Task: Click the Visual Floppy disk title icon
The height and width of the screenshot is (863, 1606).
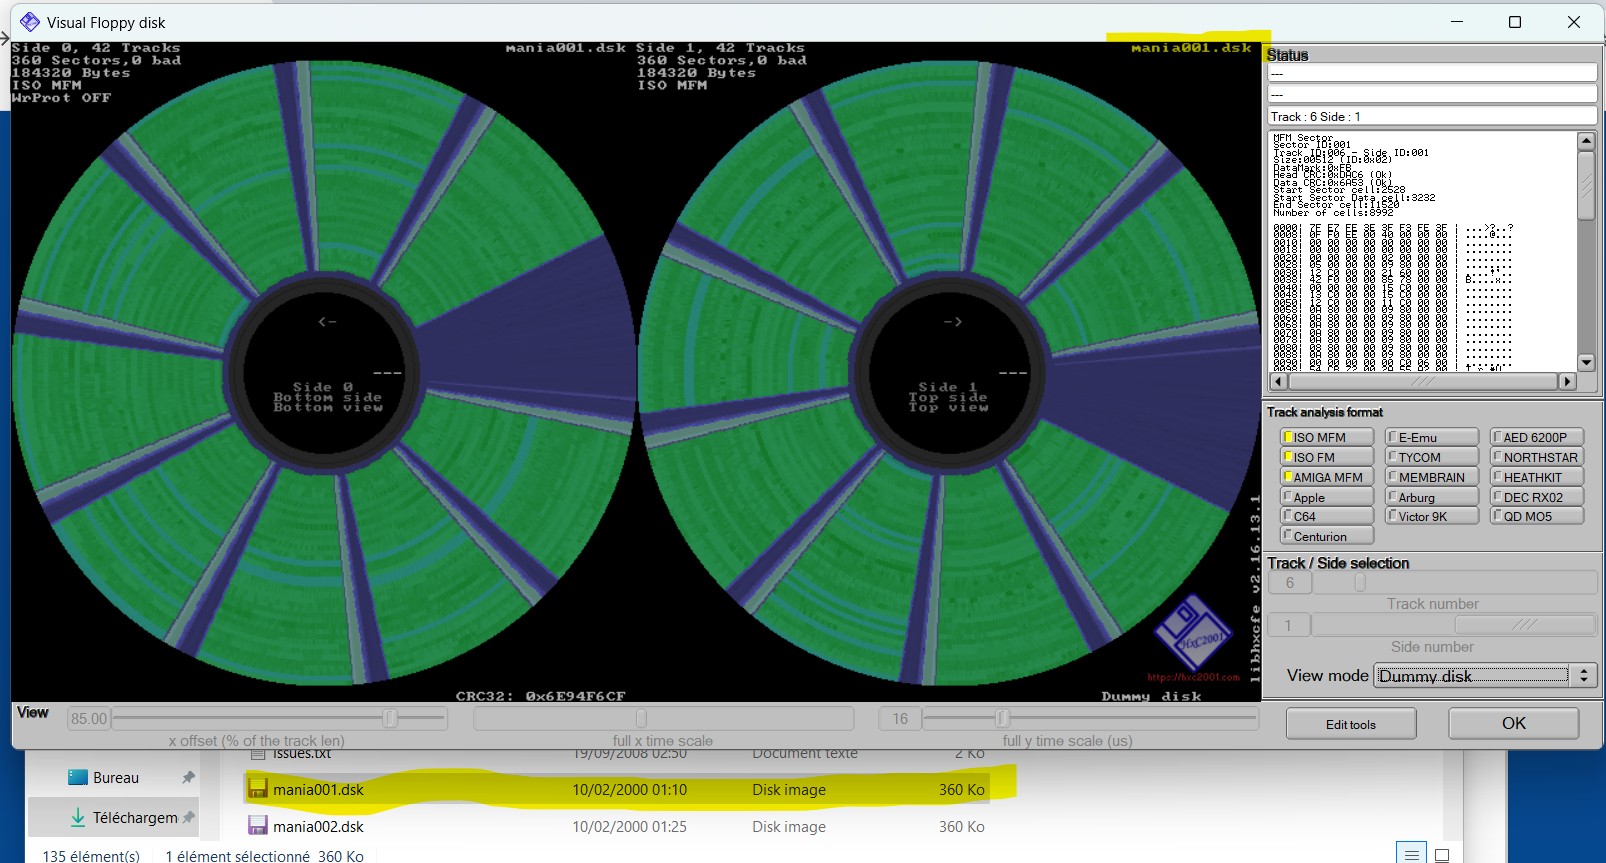Action: click(x=30, y=22)
